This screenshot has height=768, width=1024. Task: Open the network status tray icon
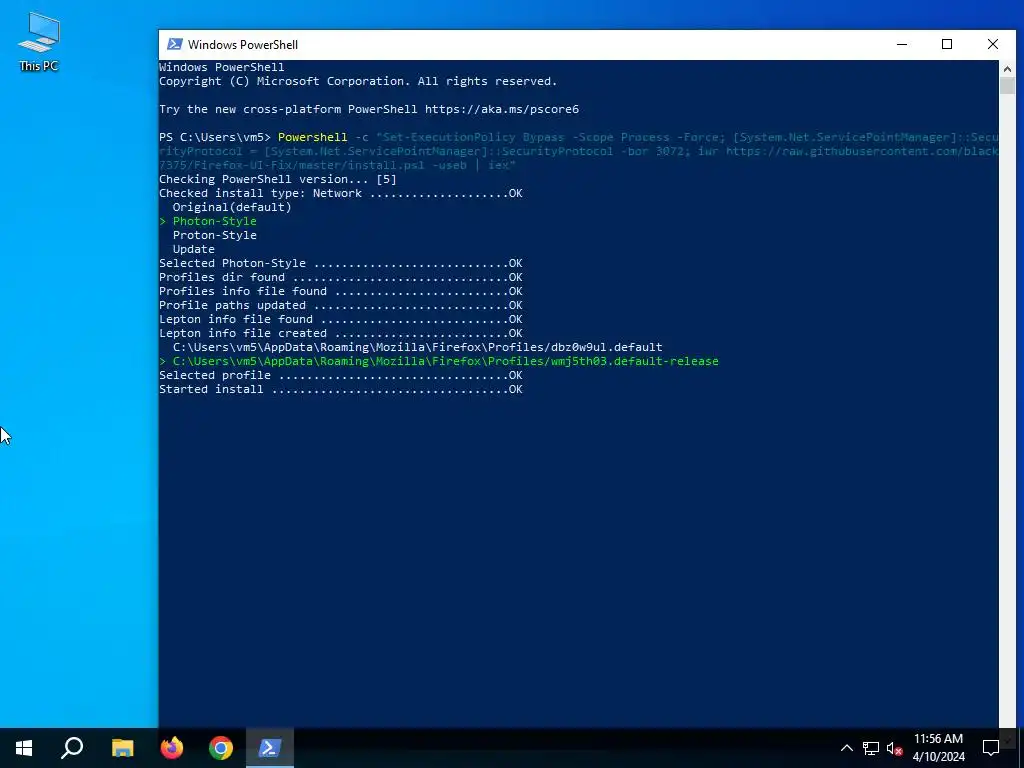click(x=871, y=748)
